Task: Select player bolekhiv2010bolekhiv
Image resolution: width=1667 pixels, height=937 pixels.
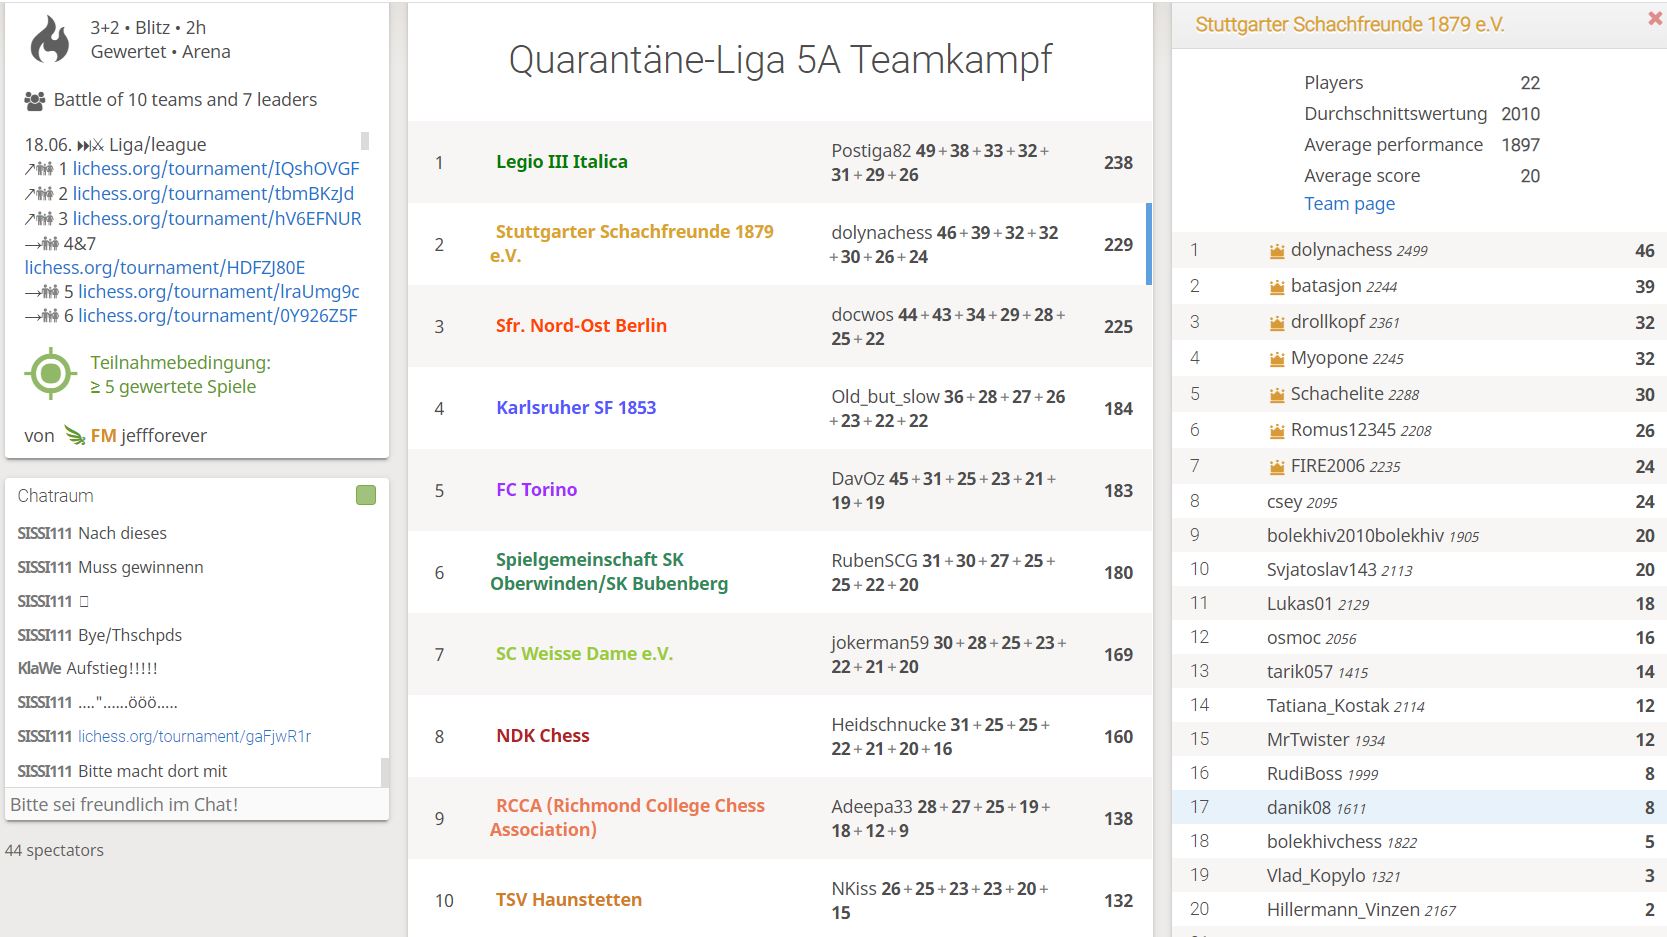Action: coord(1419,536)
